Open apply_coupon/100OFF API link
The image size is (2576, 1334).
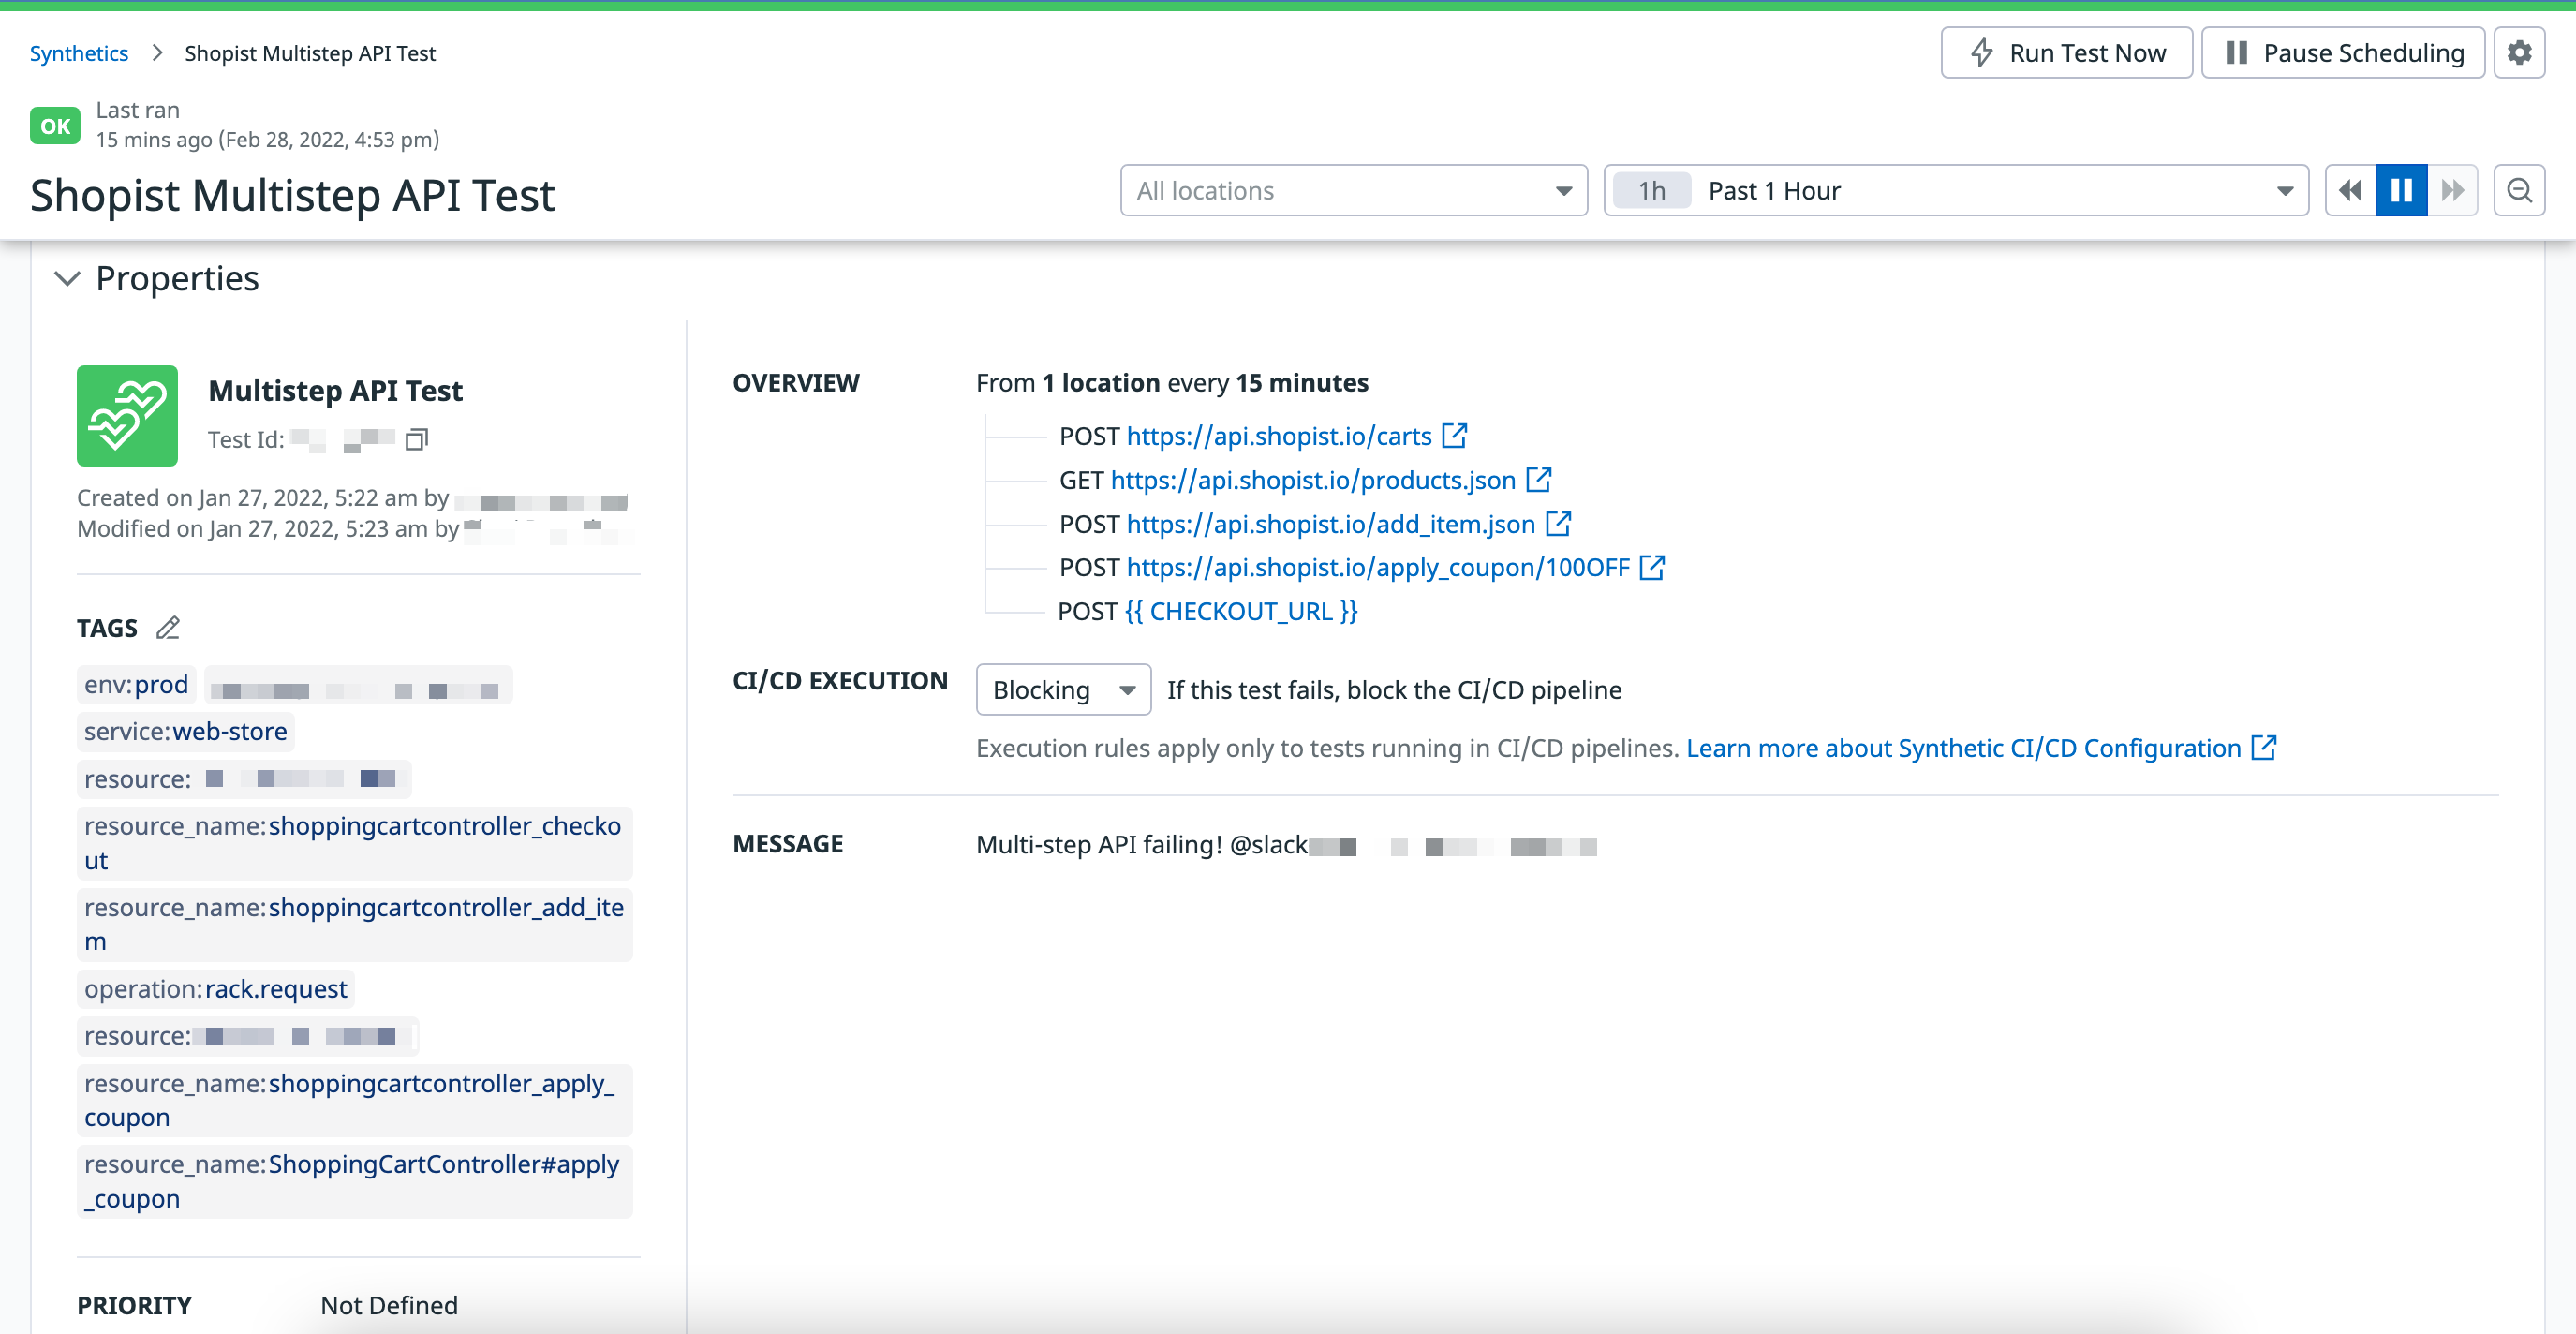coord(1378,568)
